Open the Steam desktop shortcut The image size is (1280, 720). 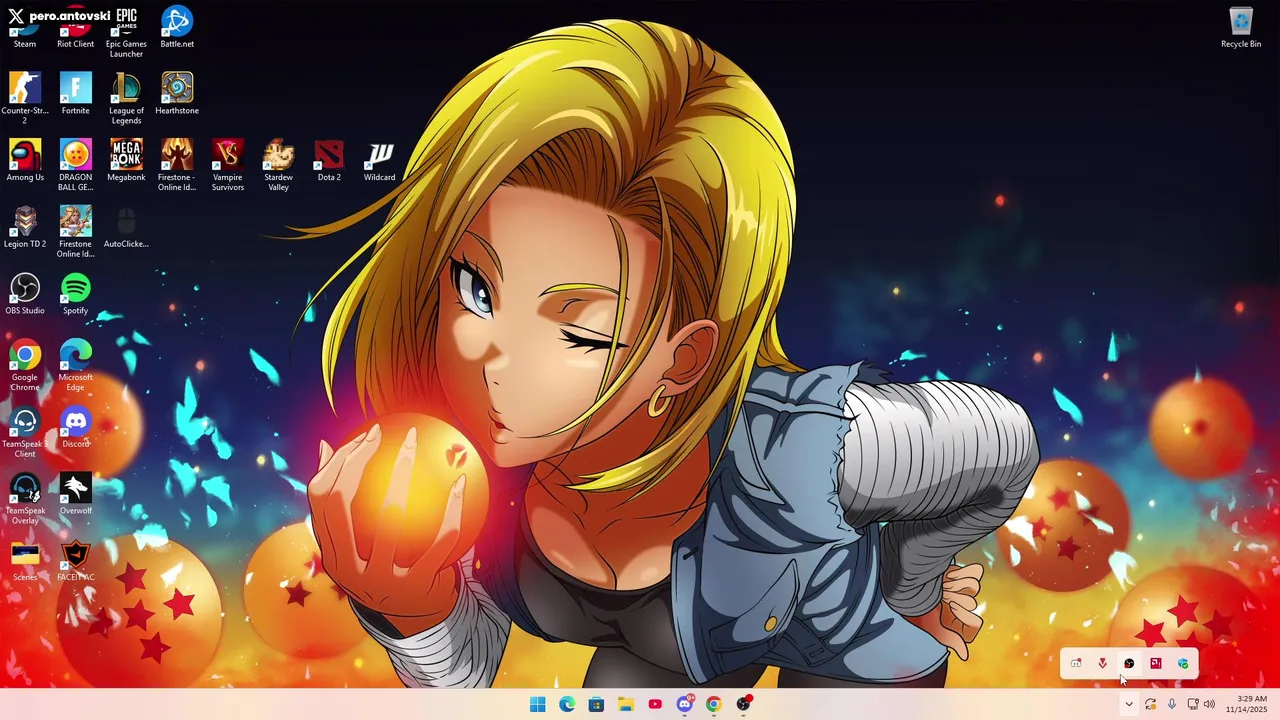[x=25, y=30]
